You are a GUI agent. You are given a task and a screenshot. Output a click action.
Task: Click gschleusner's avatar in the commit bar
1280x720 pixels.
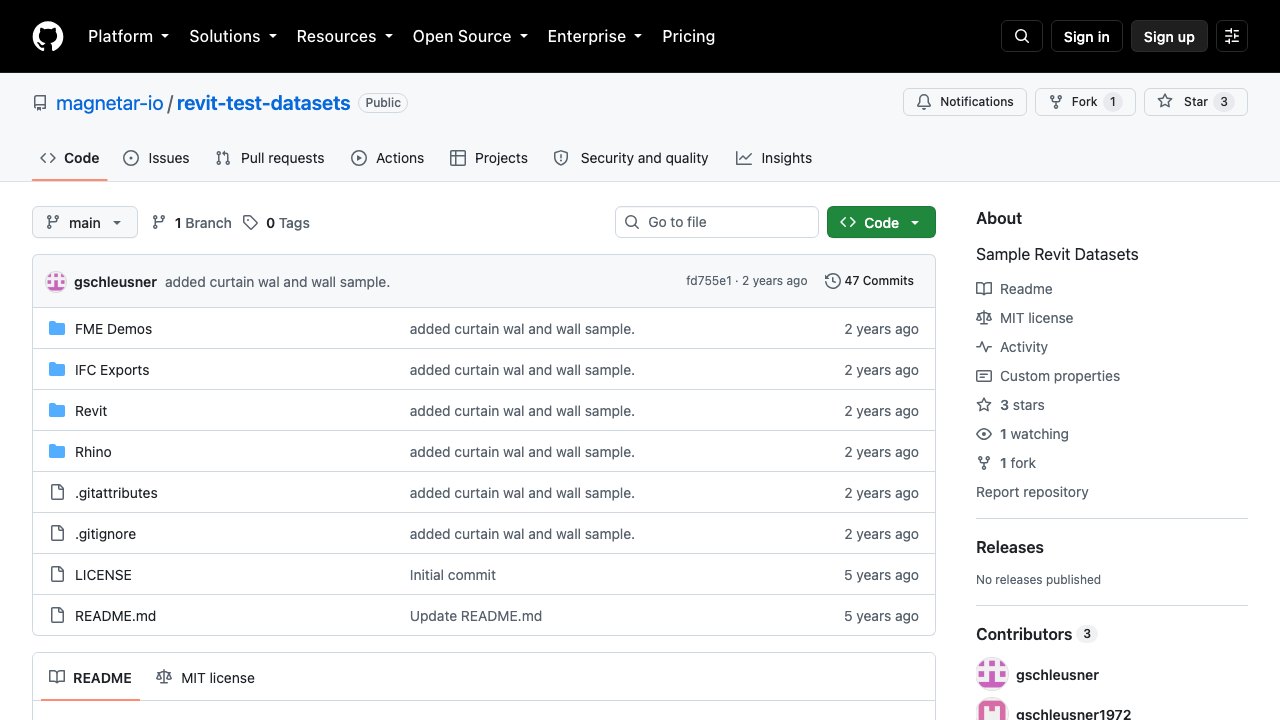tap(56, 282)
